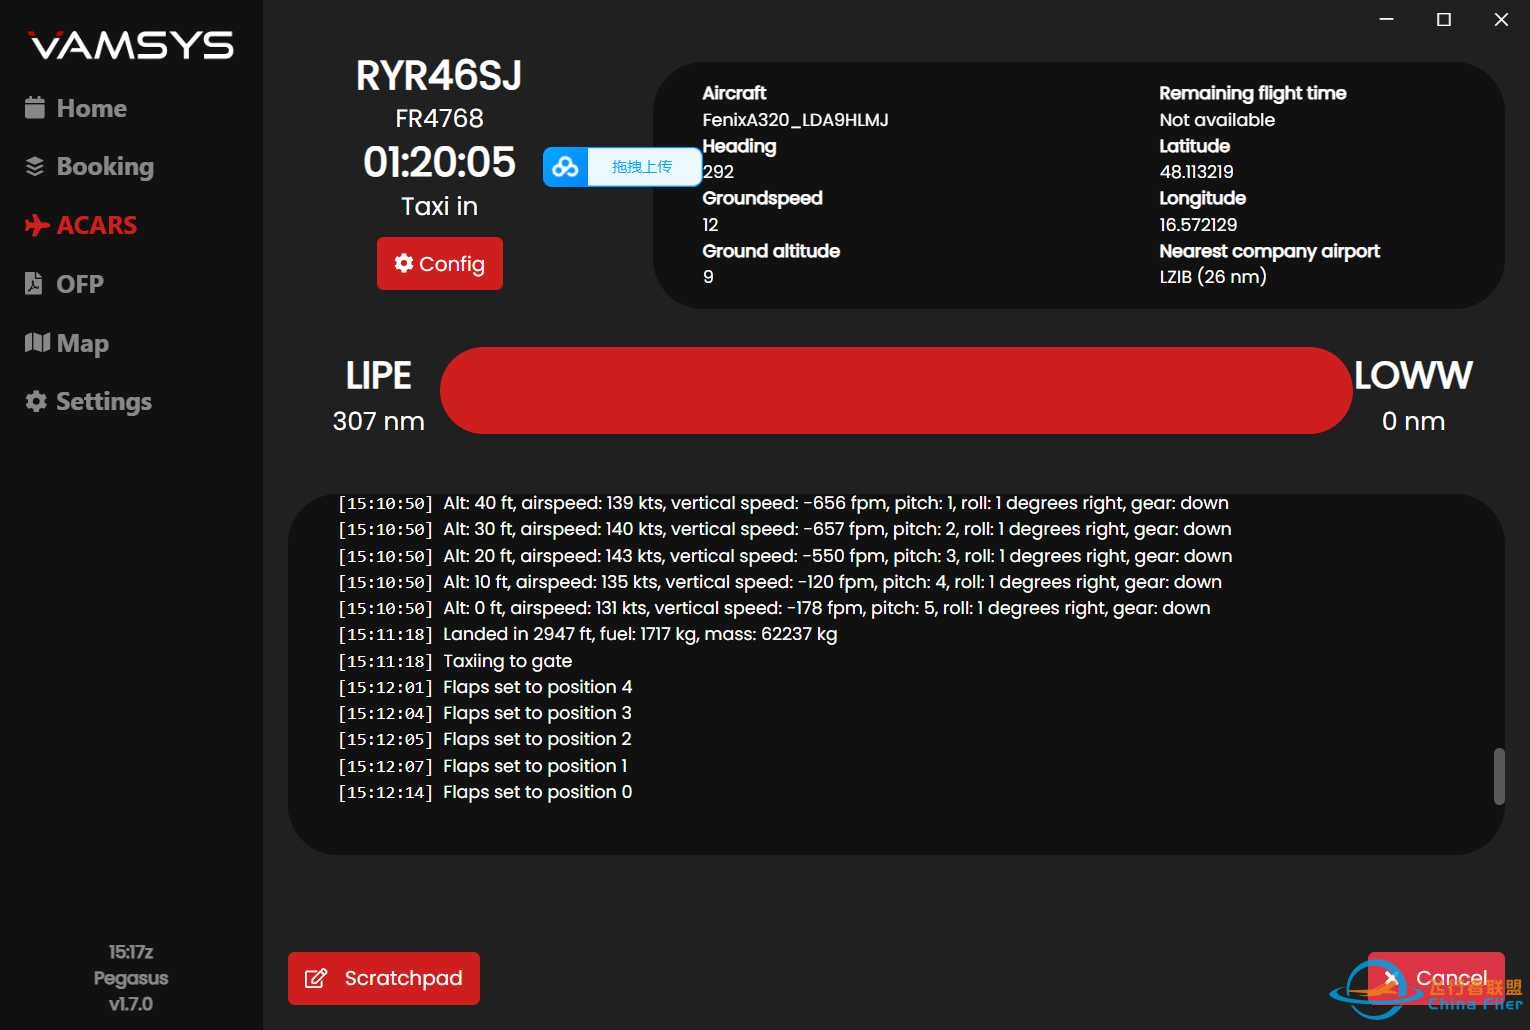Click the Settings gear icon

click(36, 401)
